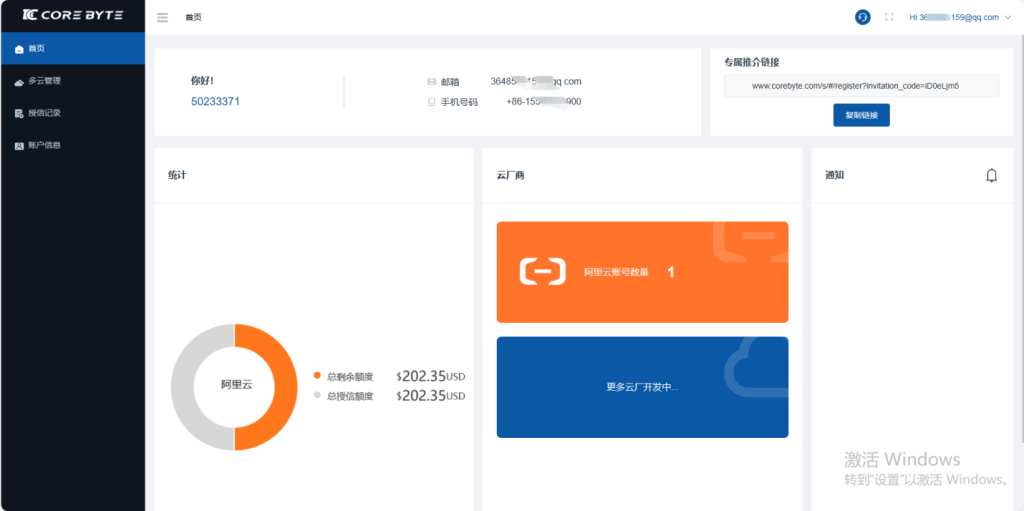
Task: Toggle fullscreen mode icon in header
Action: pyautogui.click(x=889, y=17)
